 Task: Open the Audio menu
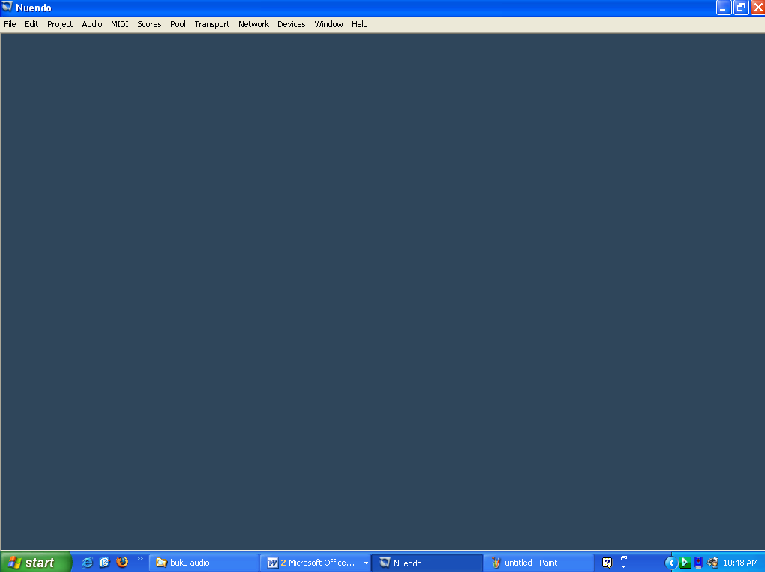click(x=92, y=24)
